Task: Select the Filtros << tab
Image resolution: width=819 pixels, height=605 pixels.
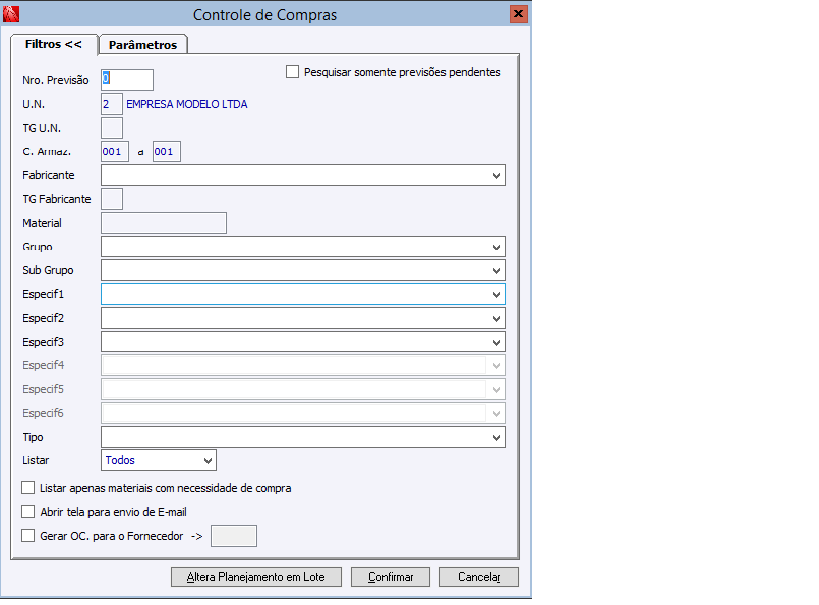Action: (x=53, y=44)
